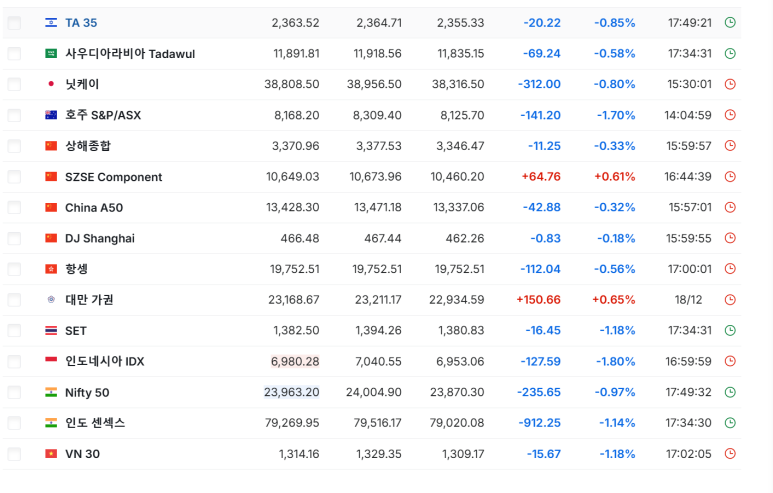
Task: Open the 닛케이 index link
Action: pos(82,84)
